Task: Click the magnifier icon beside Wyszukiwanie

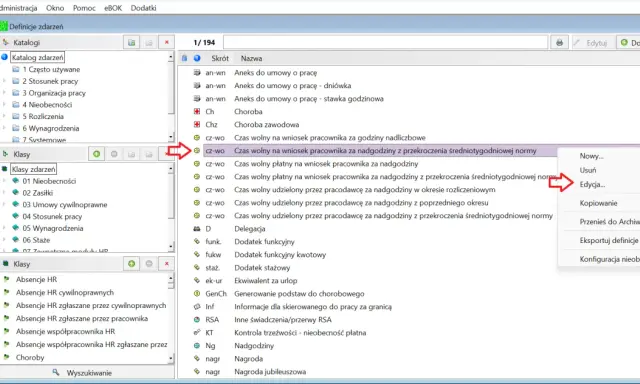Action: [56, 372]
